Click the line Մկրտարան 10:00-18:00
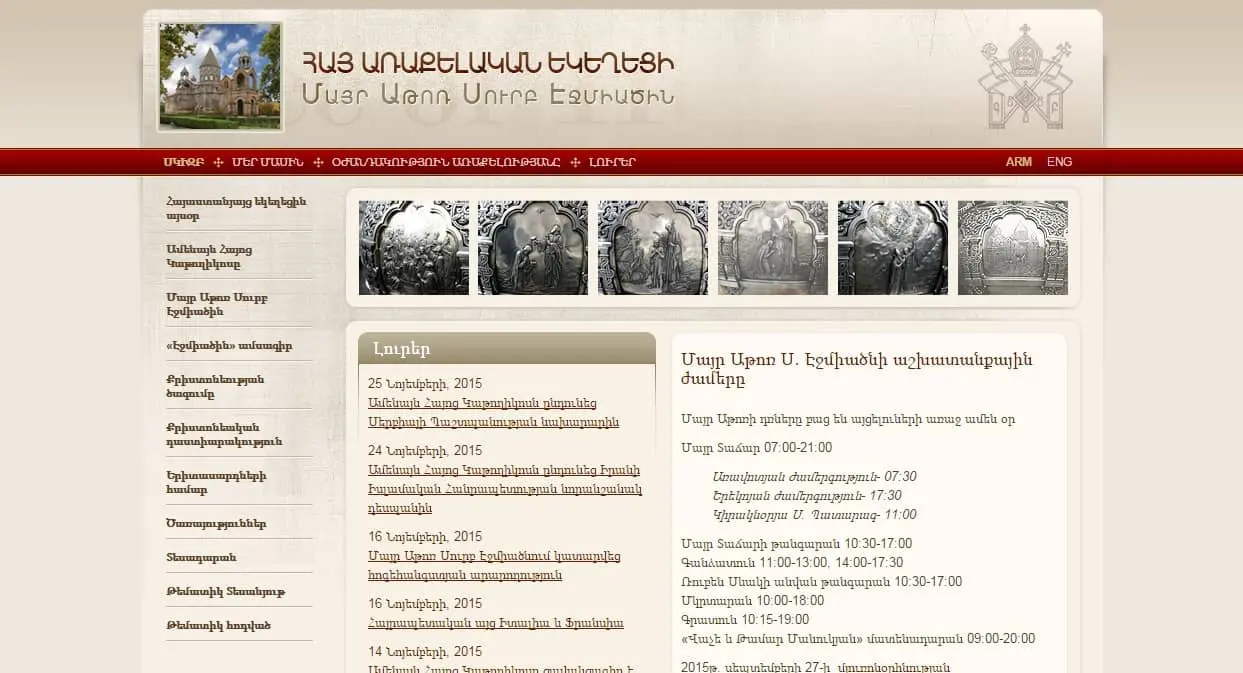1243x673 pixels. pyautogui.click(x=752, y=601)
